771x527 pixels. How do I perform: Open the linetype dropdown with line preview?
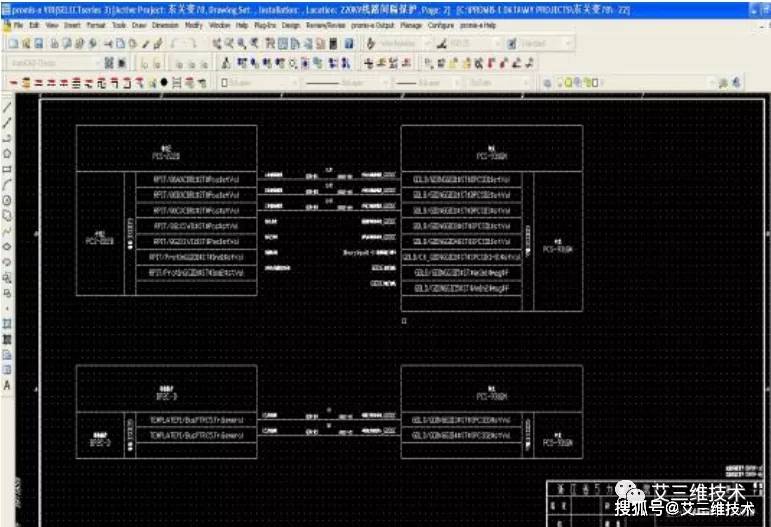(346, 83)
